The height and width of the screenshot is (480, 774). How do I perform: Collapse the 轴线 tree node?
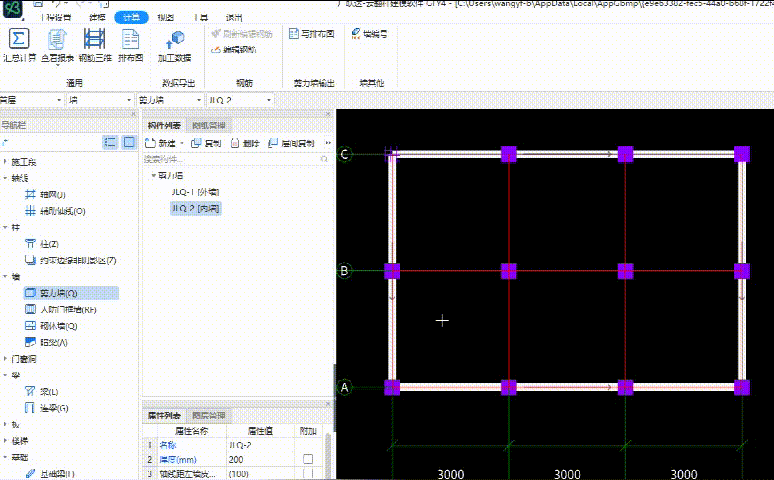point(5,178)
